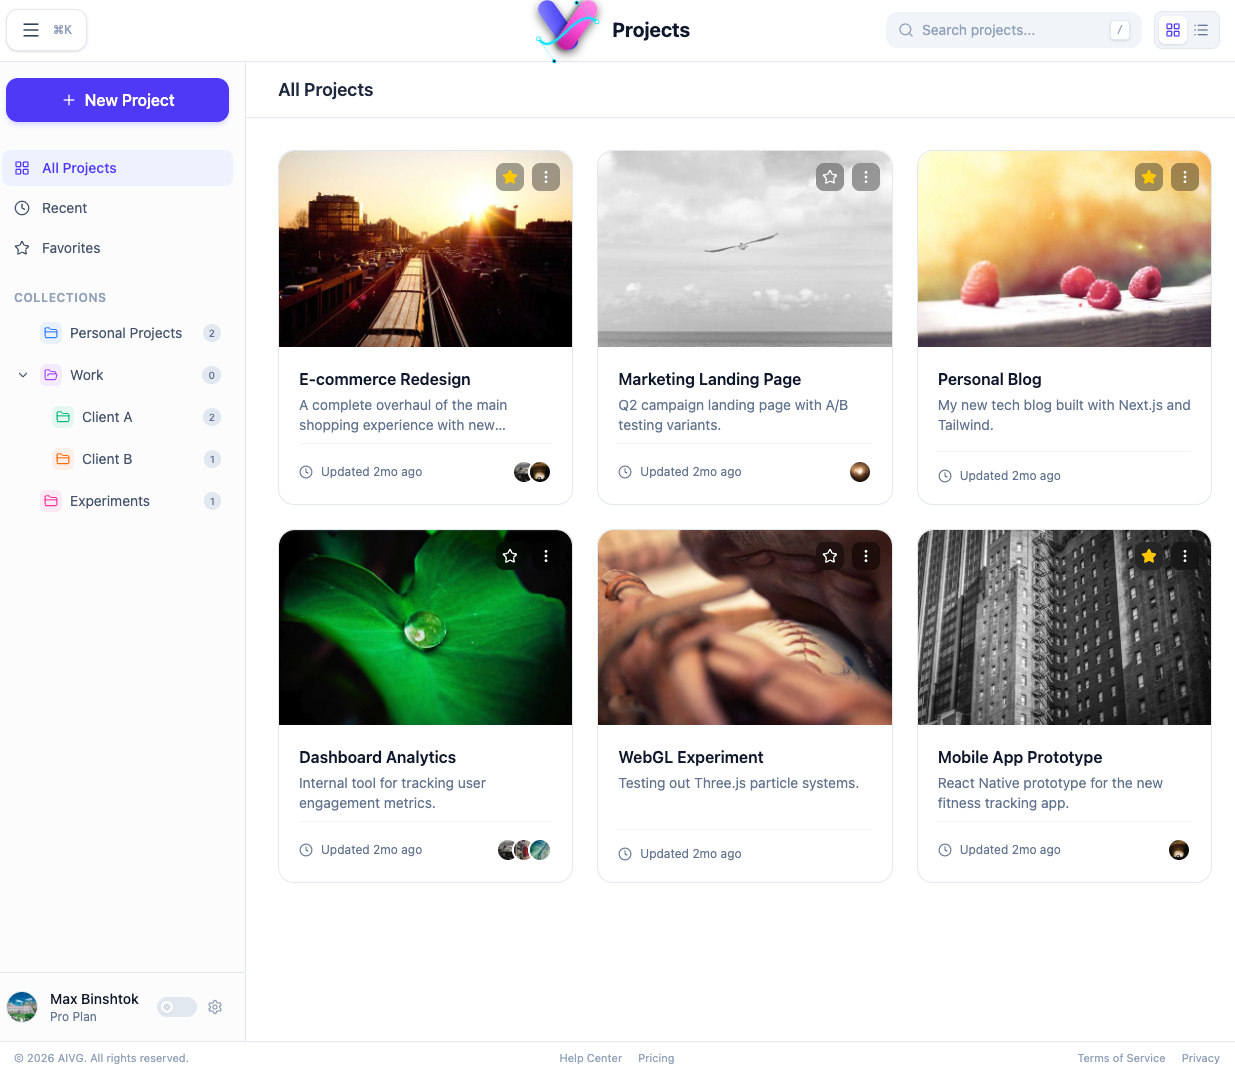Collapse the Work collection chevron

[x=23, y=375]
